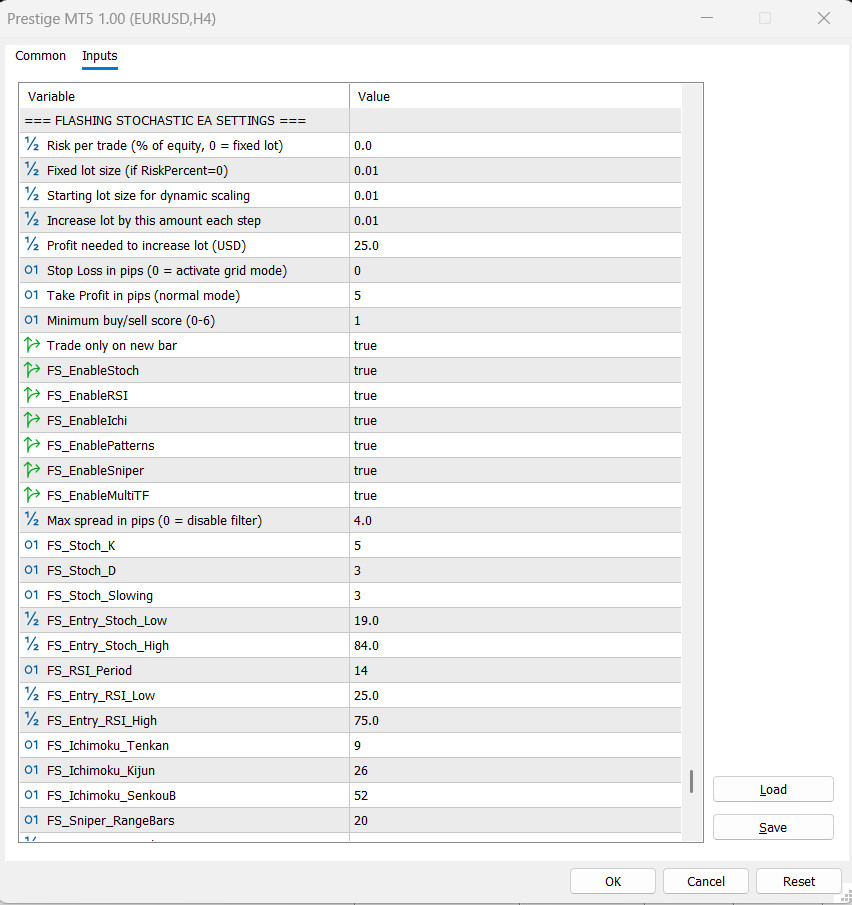This screenshot has width=852, height=905.
Task: Switch to the Common tab
Action: pos(40,56)
